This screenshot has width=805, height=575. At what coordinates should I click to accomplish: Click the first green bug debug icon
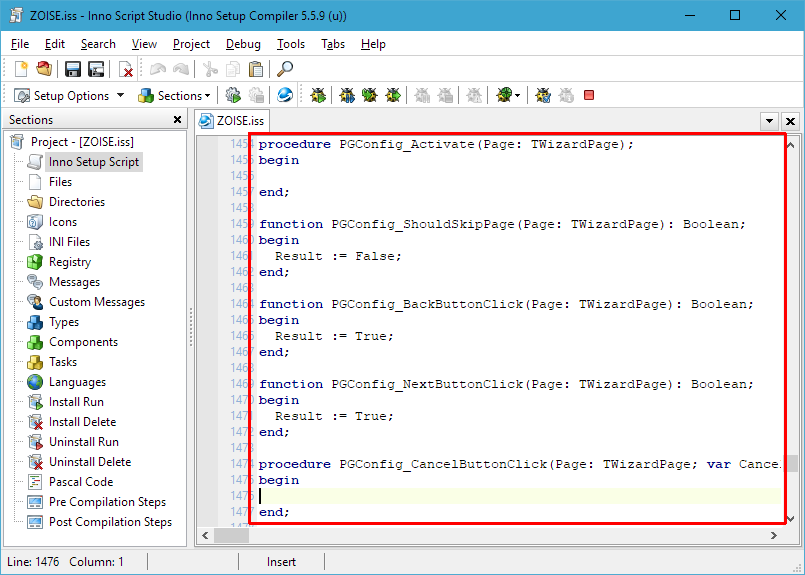(x=318, y=95)
